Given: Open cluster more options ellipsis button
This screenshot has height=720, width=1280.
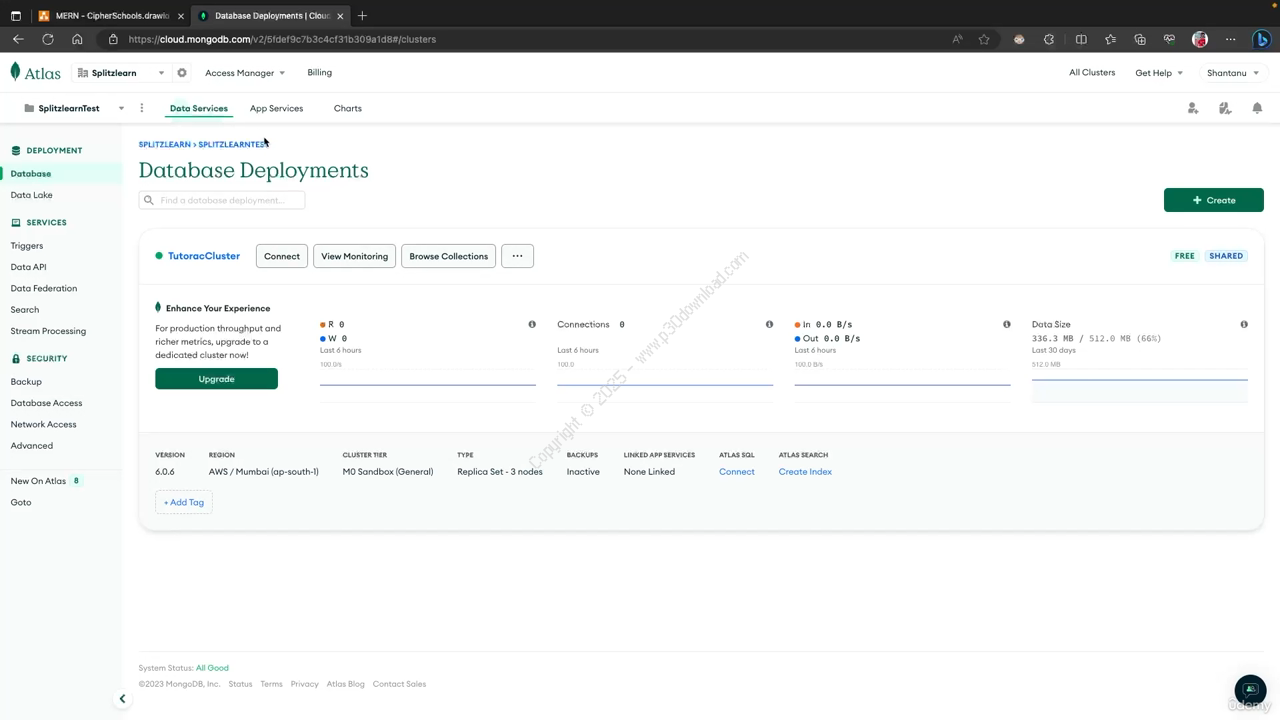Looking at the screenshot, I should pos(517,256).
